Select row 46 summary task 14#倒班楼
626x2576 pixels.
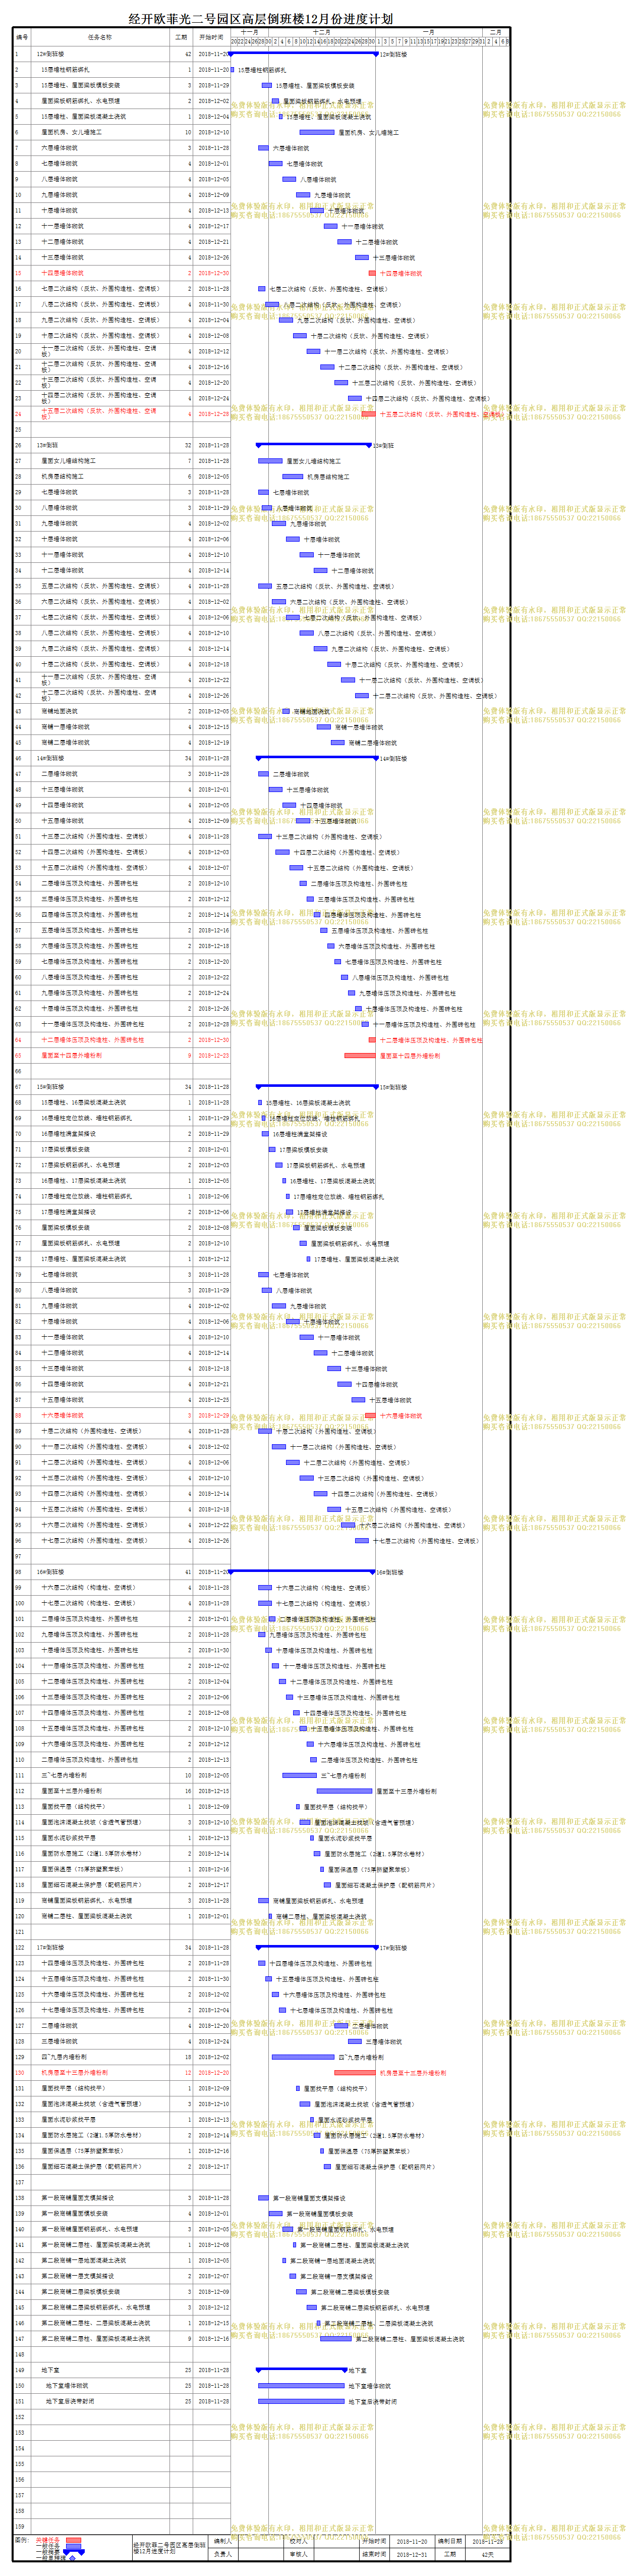(51, 758)
